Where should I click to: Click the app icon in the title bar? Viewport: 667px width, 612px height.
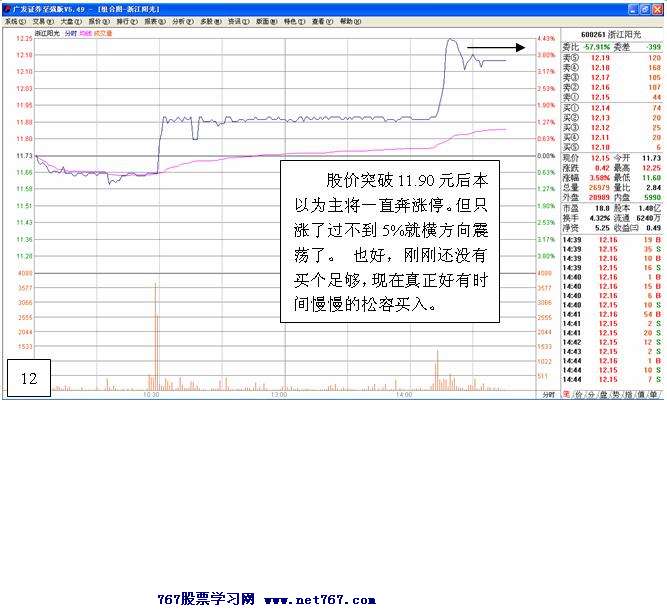coord(6,7)
